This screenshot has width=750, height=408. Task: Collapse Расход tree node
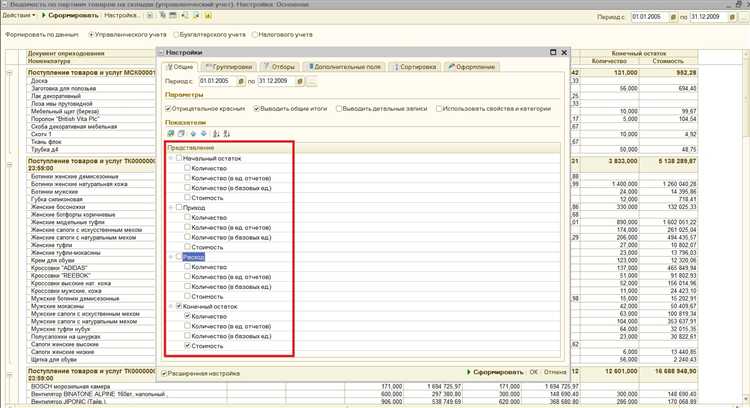[171, 257]
